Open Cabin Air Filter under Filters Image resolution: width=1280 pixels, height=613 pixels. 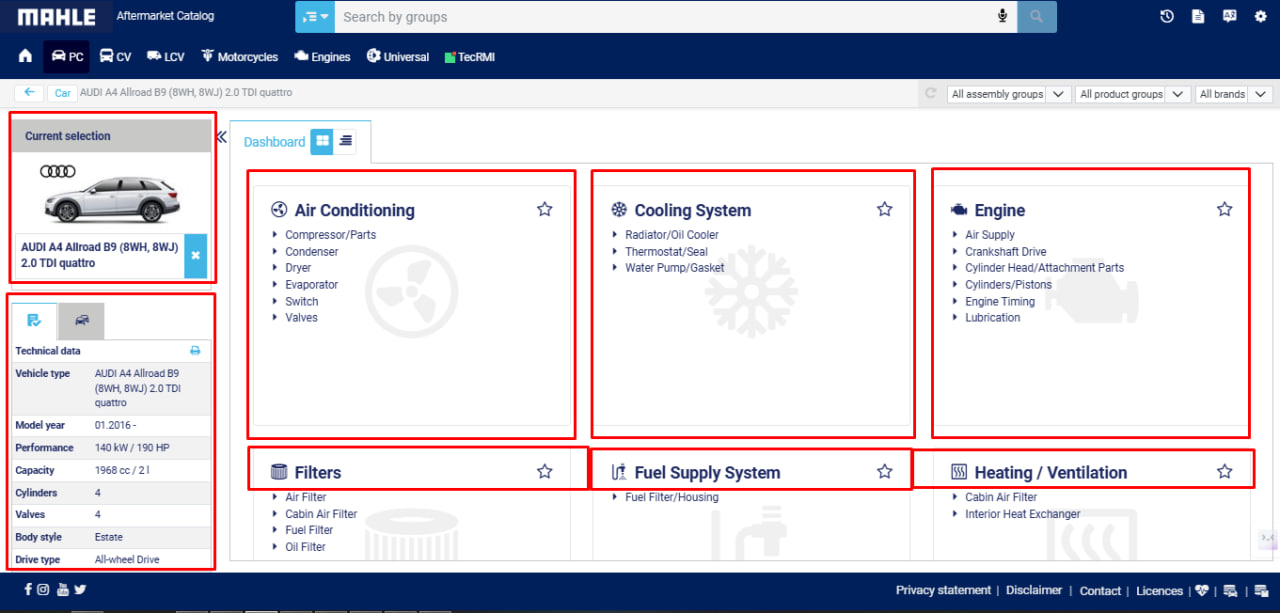[x=321, y=514]
